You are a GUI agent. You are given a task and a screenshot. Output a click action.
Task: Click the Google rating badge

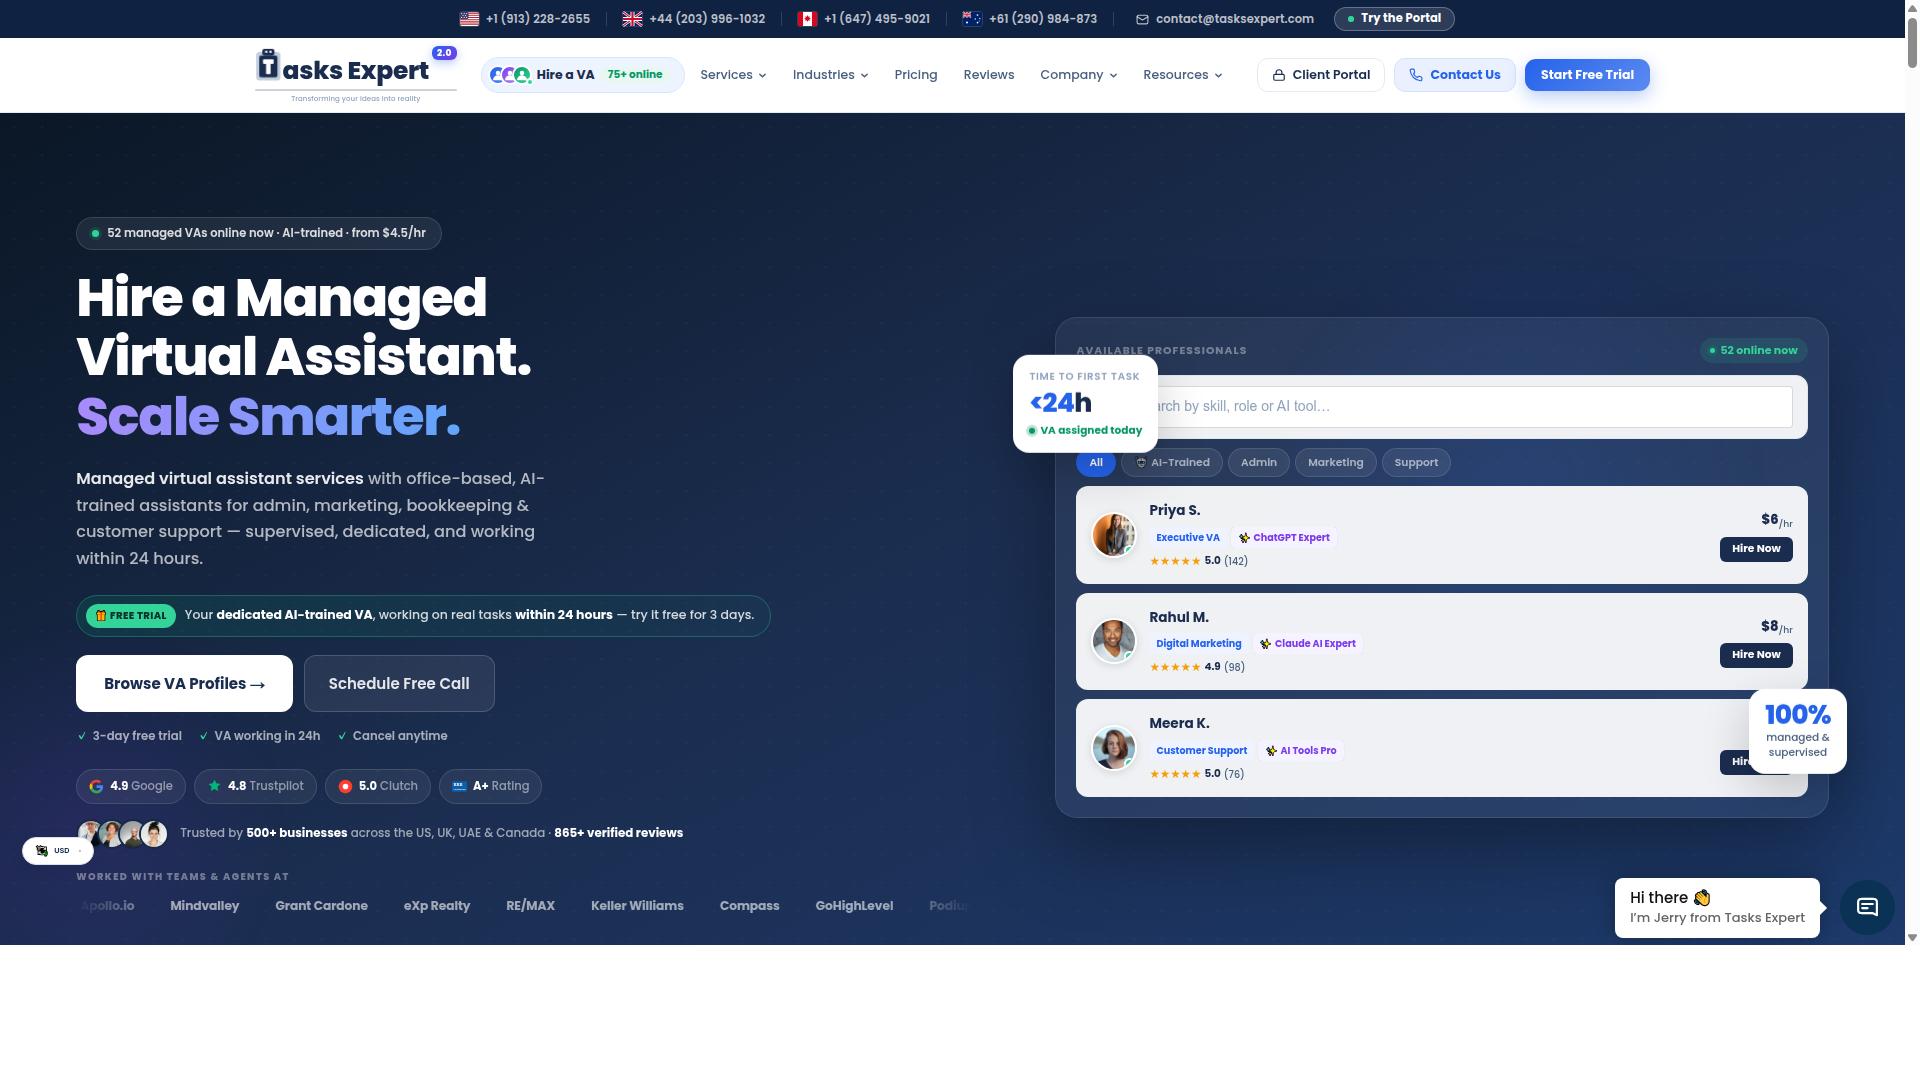click(x=131, y=786)
